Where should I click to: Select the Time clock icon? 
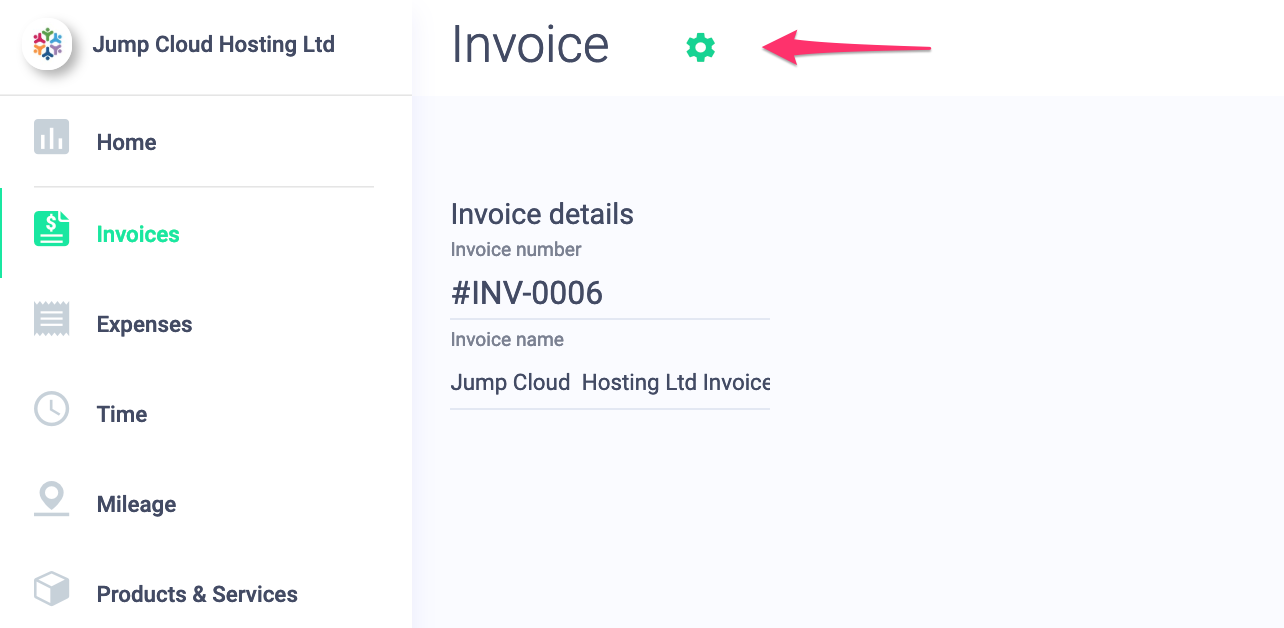pyautogui.click(x=51, y=409)
